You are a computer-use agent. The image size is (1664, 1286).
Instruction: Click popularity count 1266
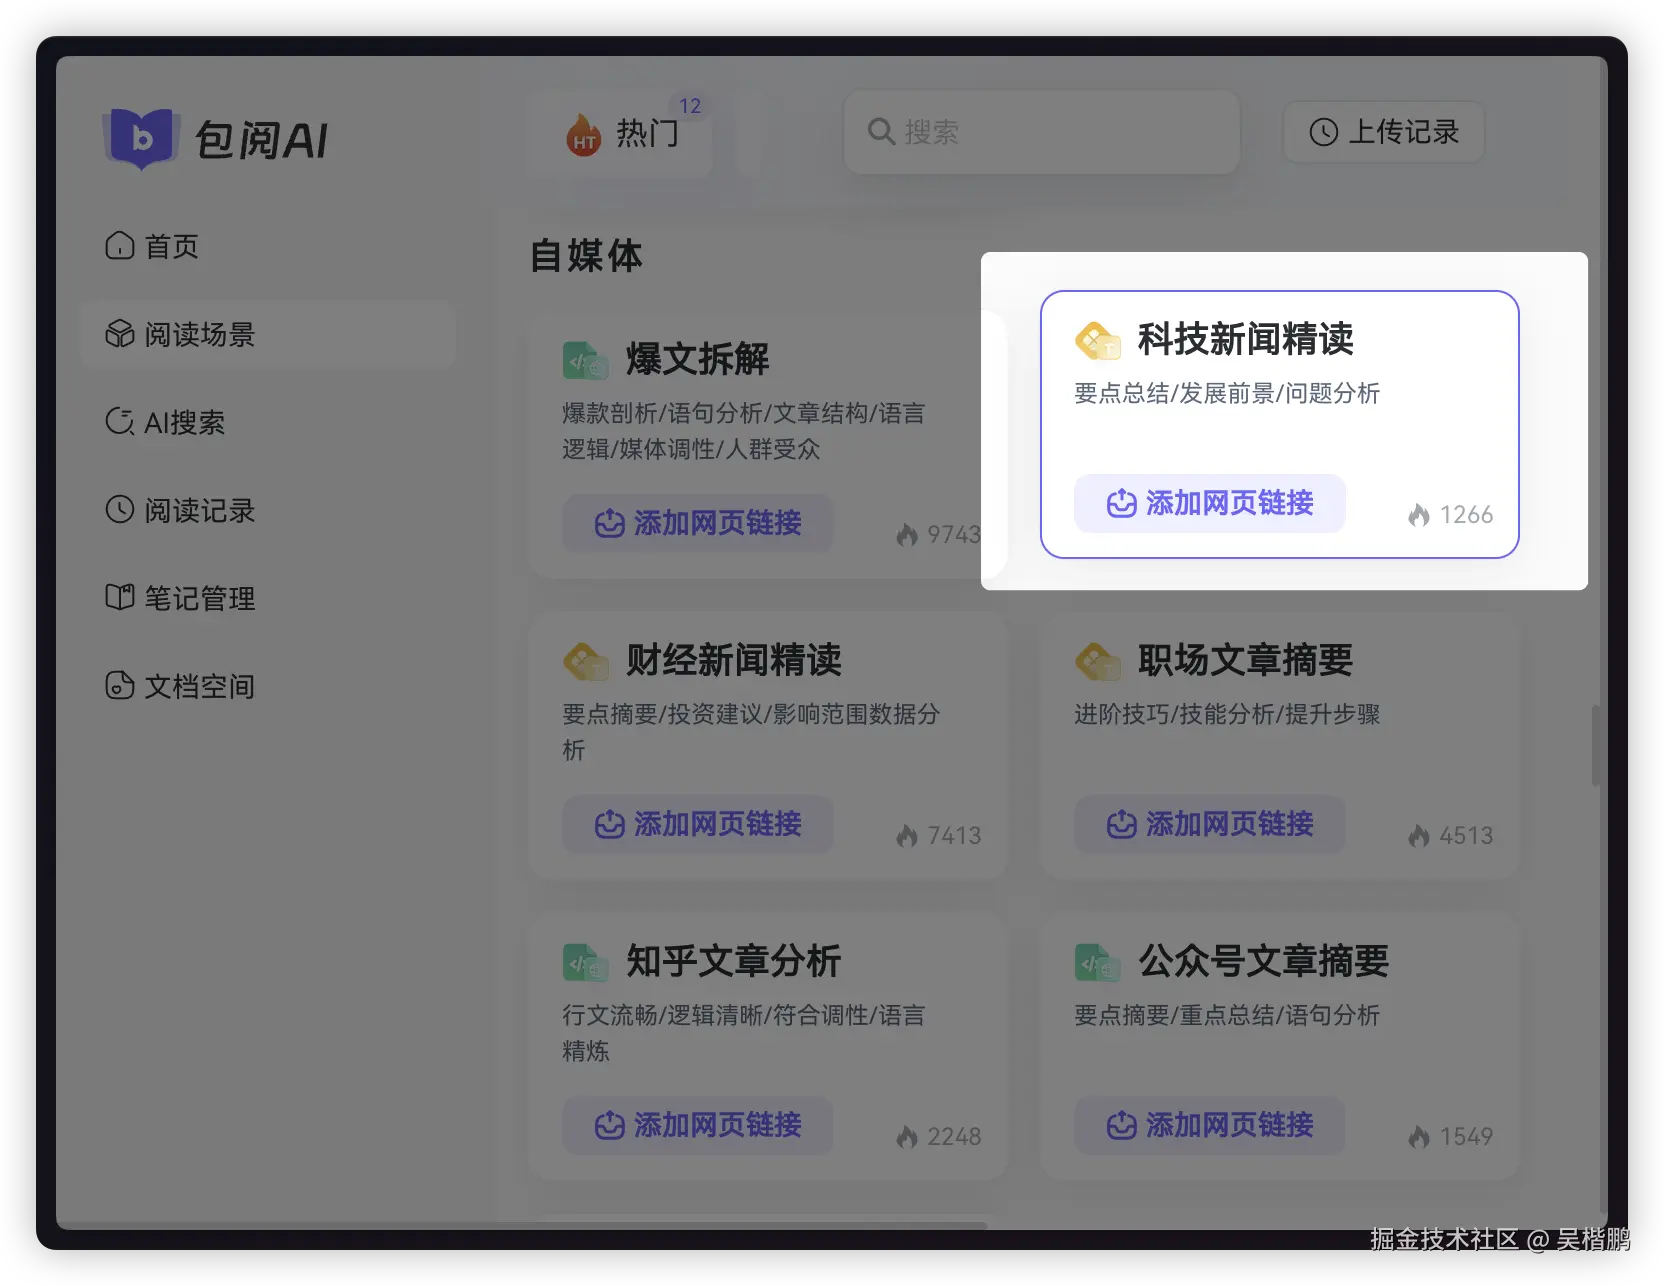tap(1466, 515)
